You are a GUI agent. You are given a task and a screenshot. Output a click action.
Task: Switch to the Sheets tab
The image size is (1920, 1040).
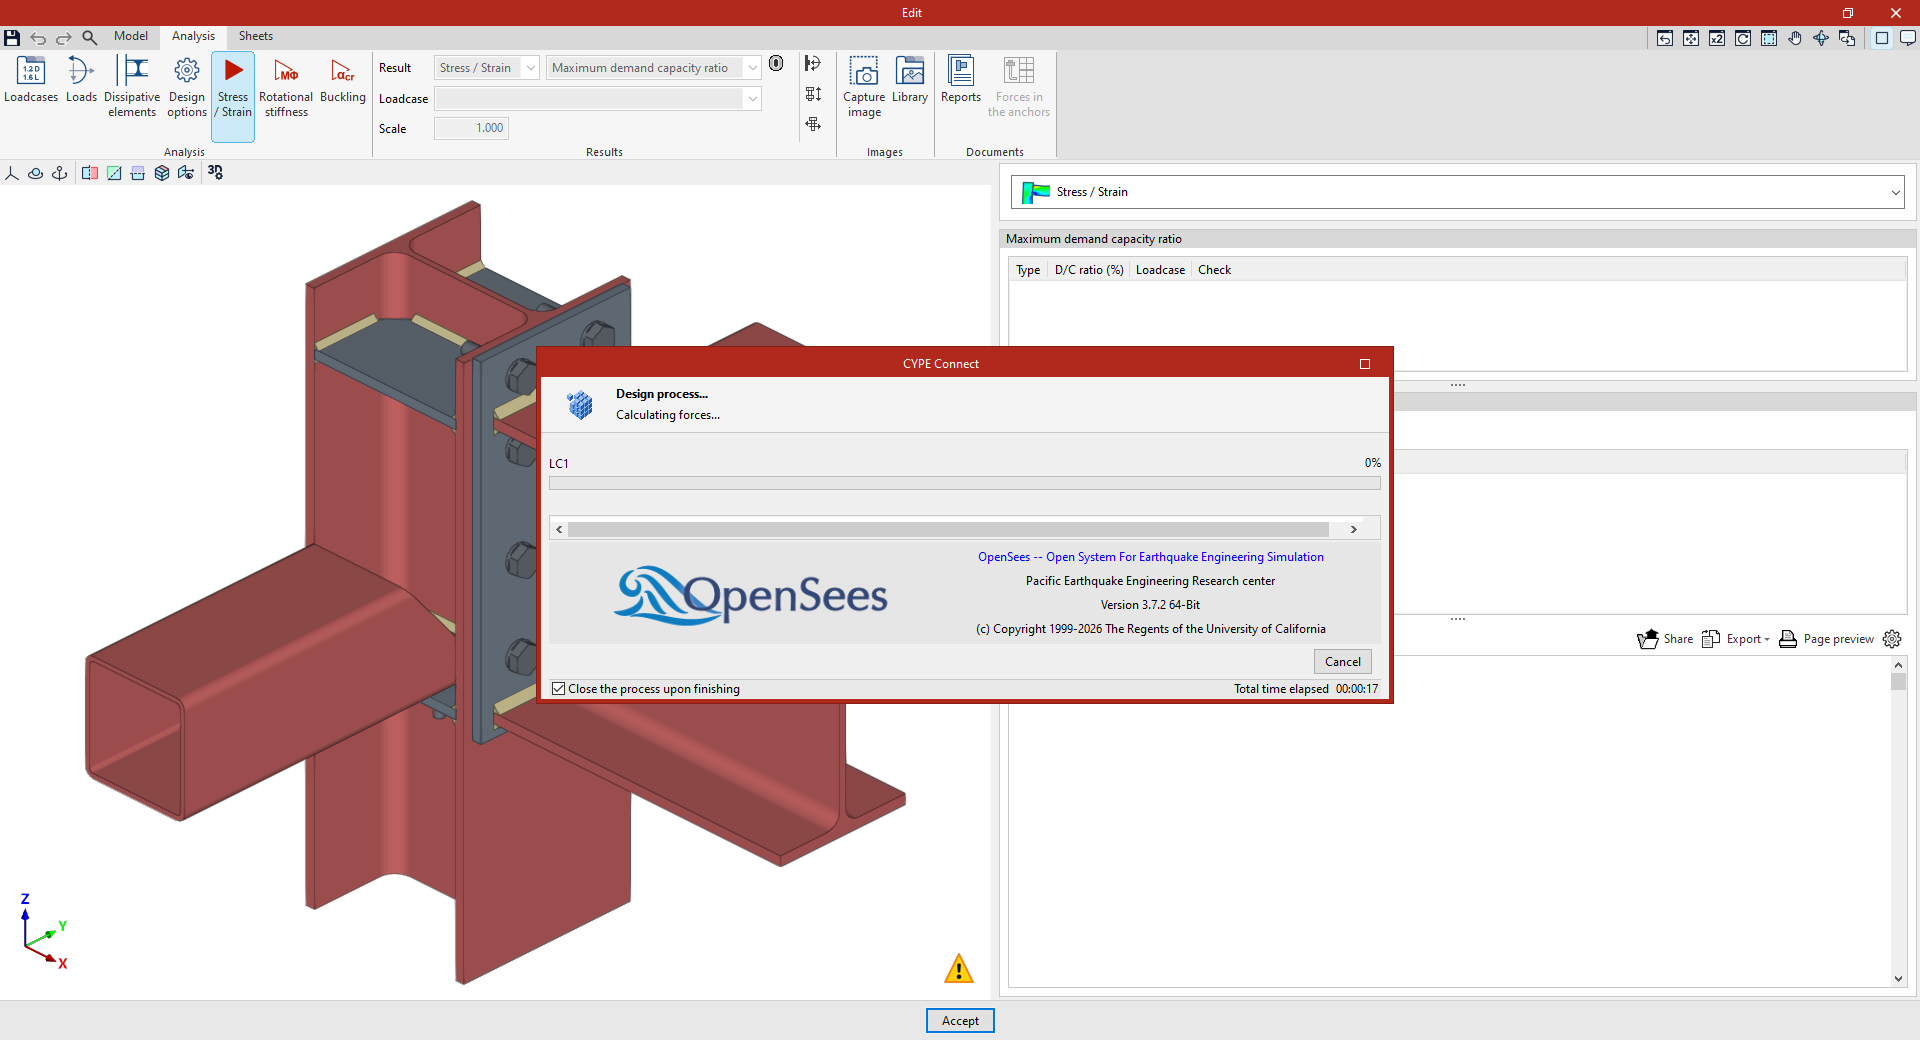coord(256,36)
